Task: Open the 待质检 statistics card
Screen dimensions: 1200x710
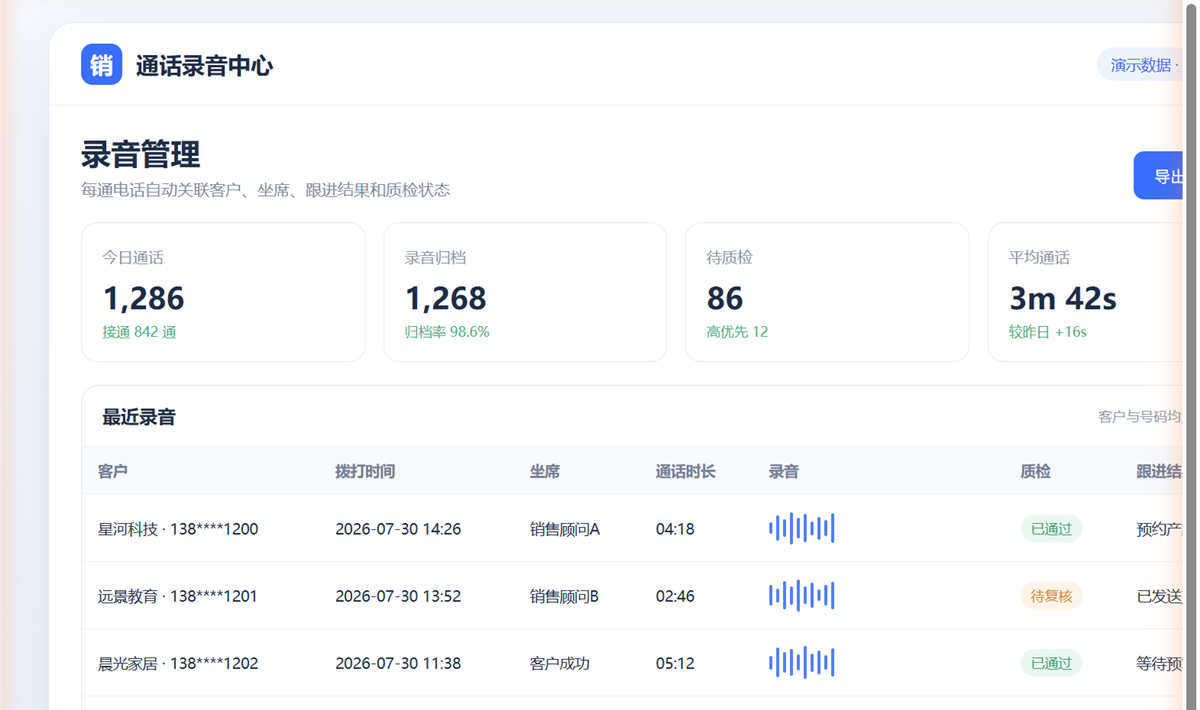Action: pos(827,292)
